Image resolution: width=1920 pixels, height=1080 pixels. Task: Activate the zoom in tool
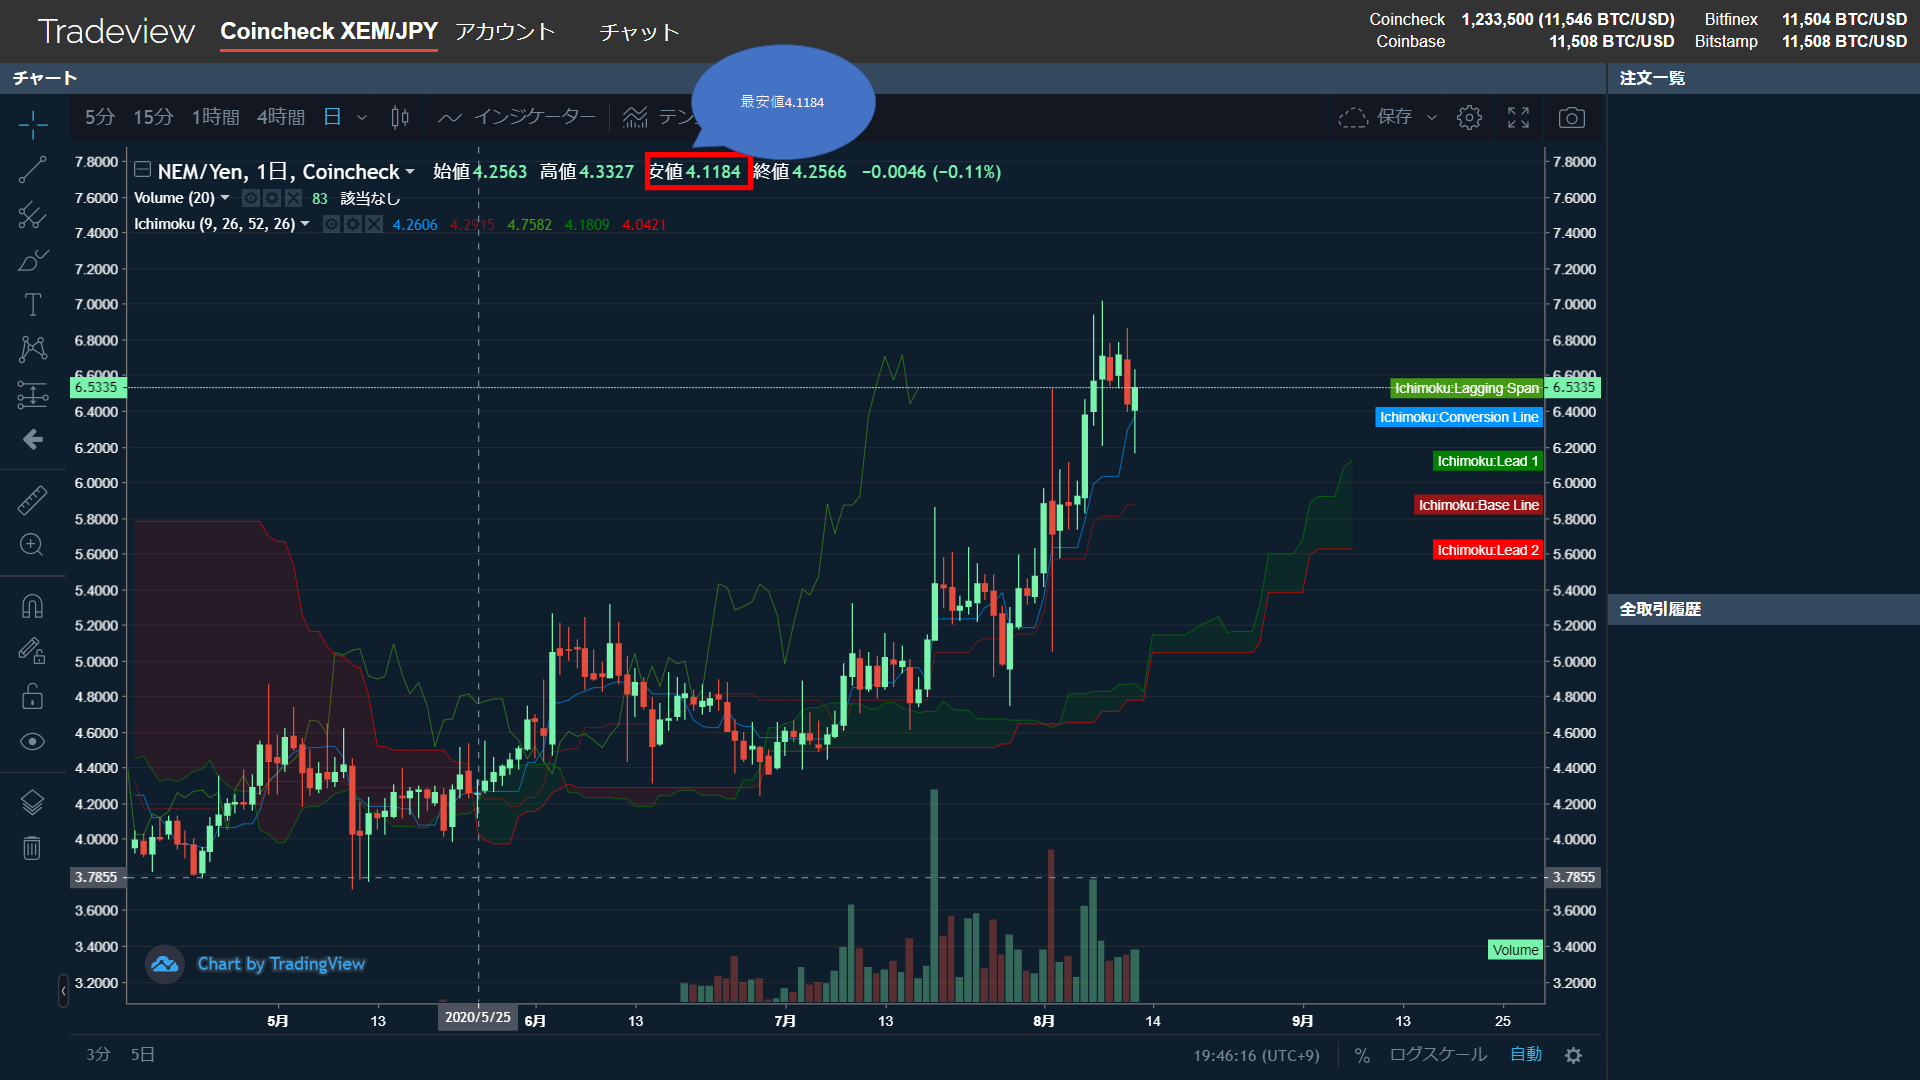point(33,545)
